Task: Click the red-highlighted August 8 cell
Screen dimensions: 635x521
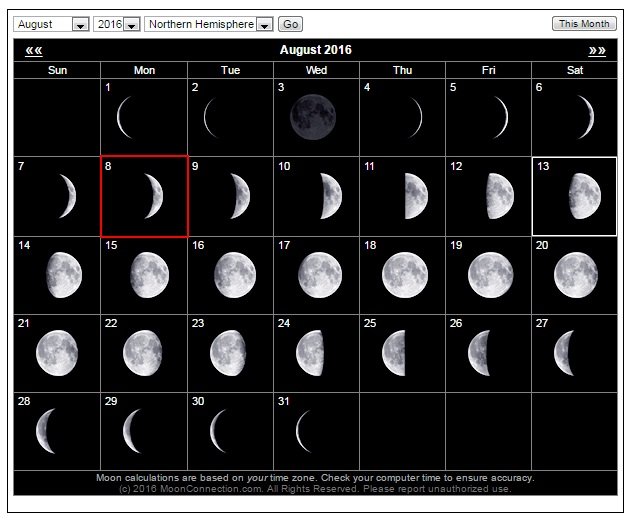Action: point(144,196)
